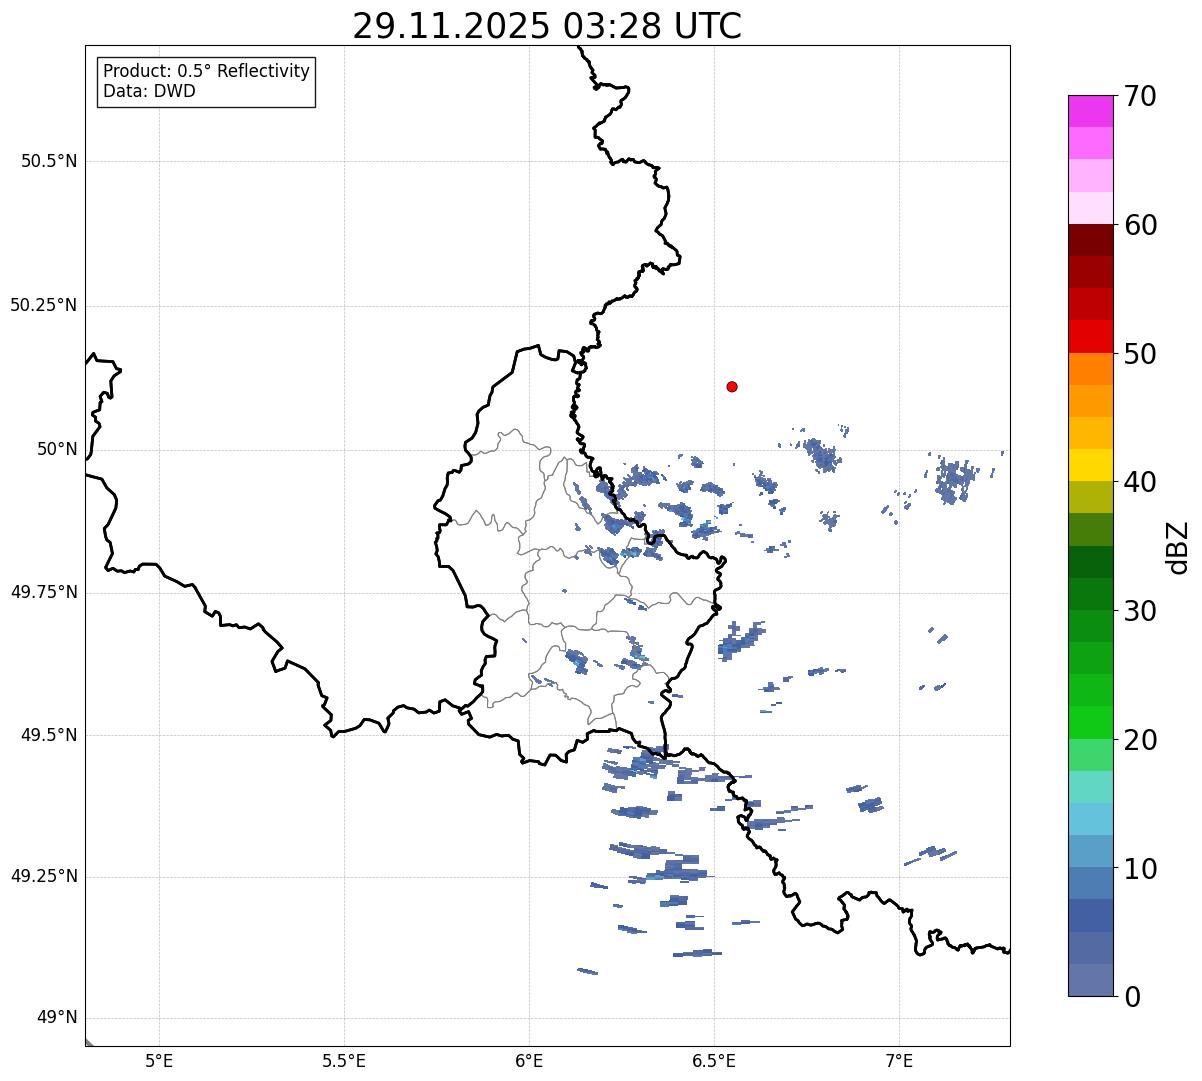Viewport: 1202px width, 1081px height.
Task: Pick the light cyan swatch just above 10 dBZ
Action: coord(1090,819)
